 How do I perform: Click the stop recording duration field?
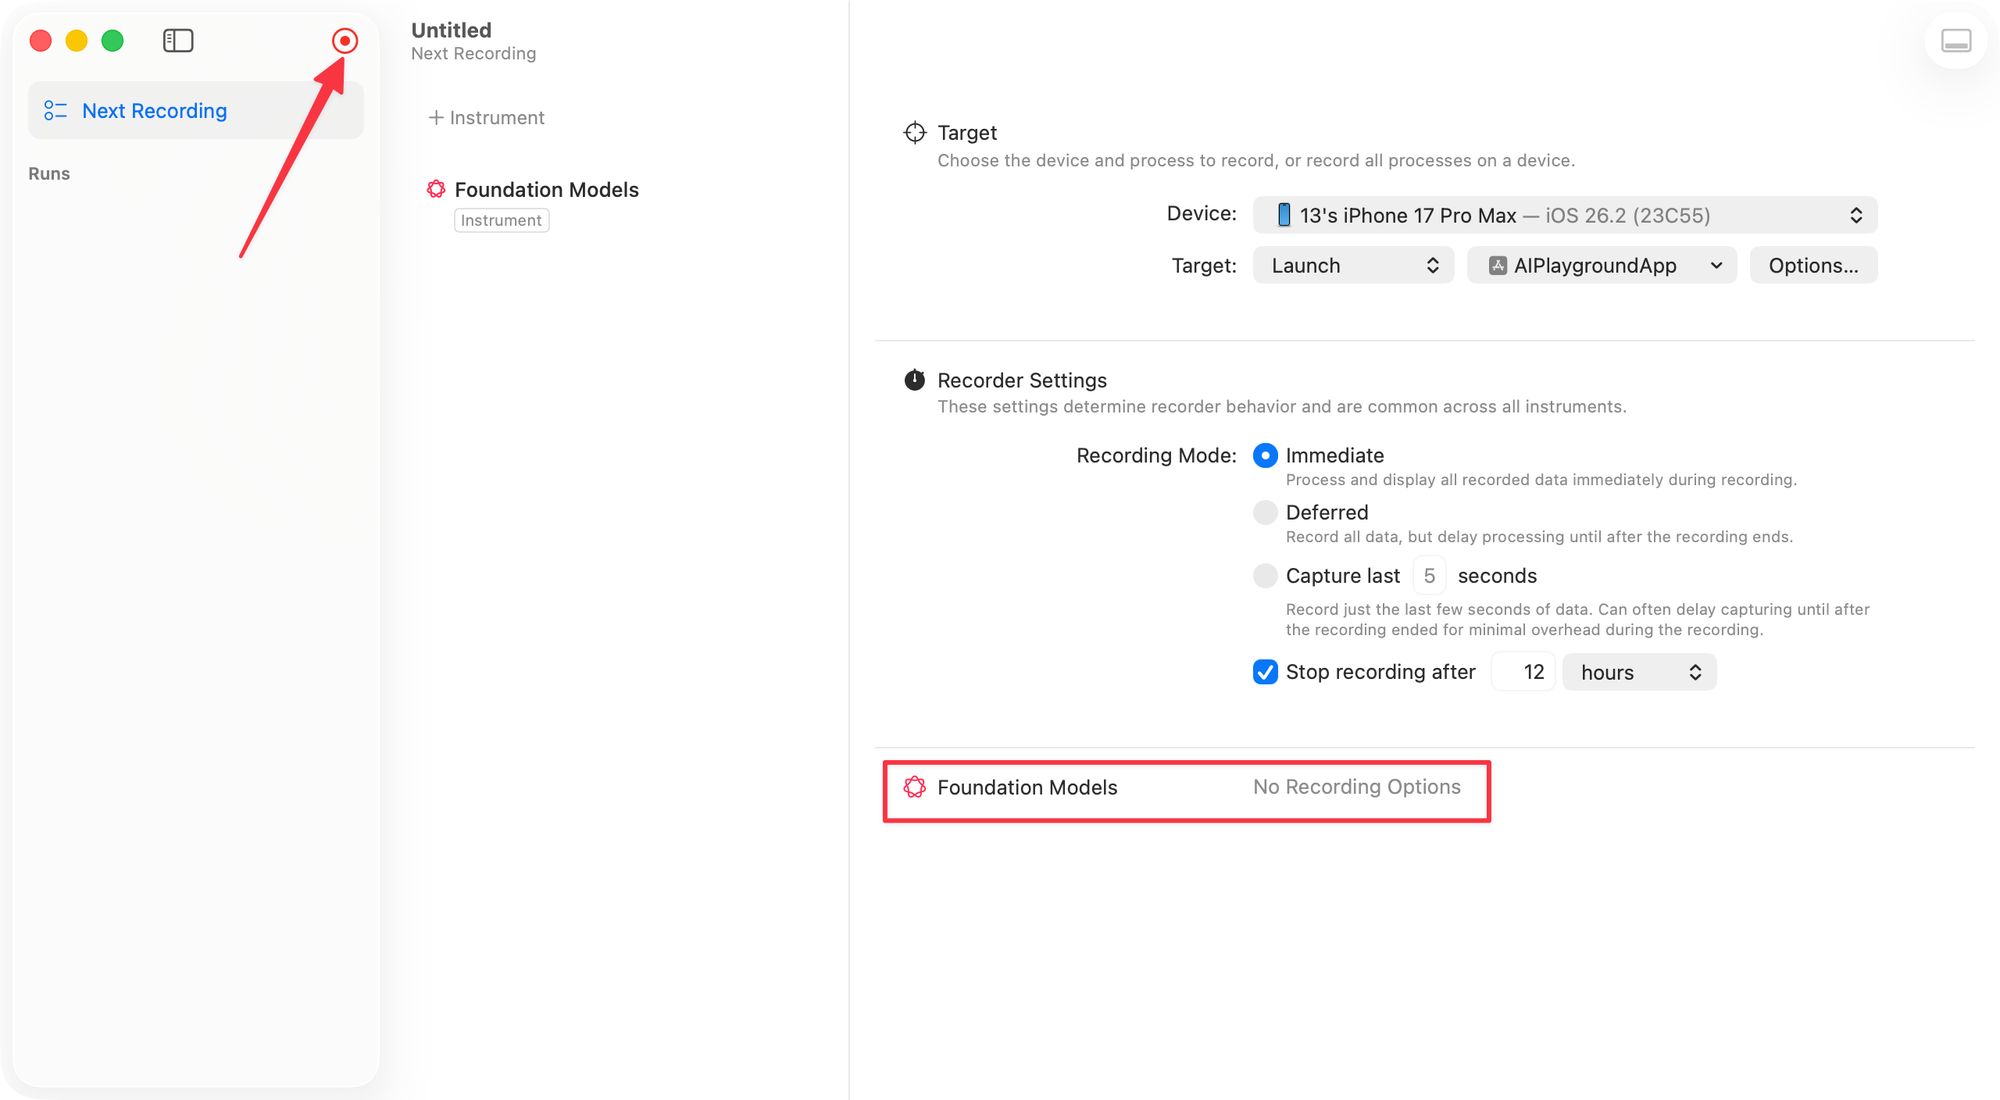point(1523,673)
